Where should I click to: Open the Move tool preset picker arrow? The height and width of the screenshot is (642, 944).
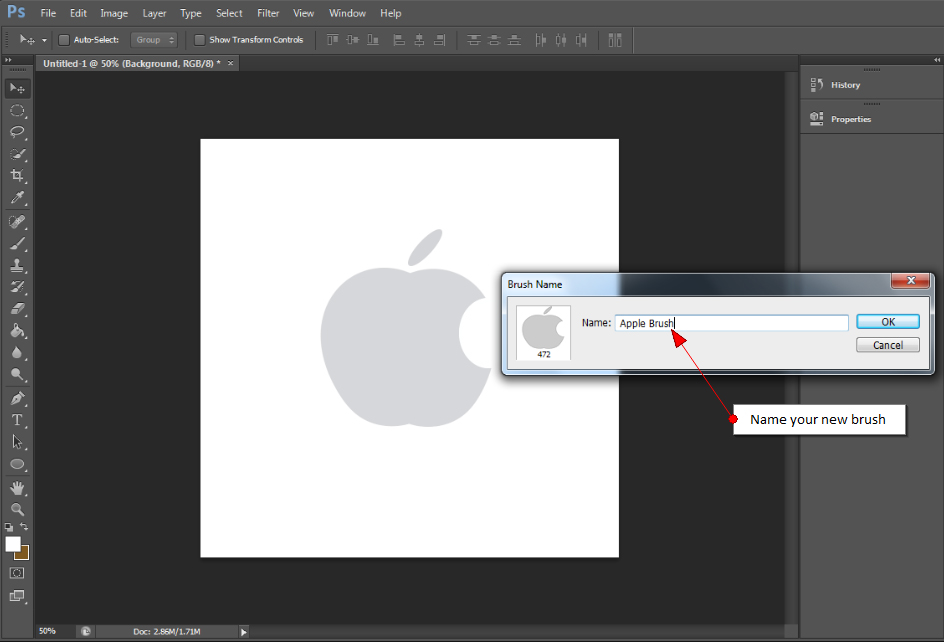coord(44,40)
